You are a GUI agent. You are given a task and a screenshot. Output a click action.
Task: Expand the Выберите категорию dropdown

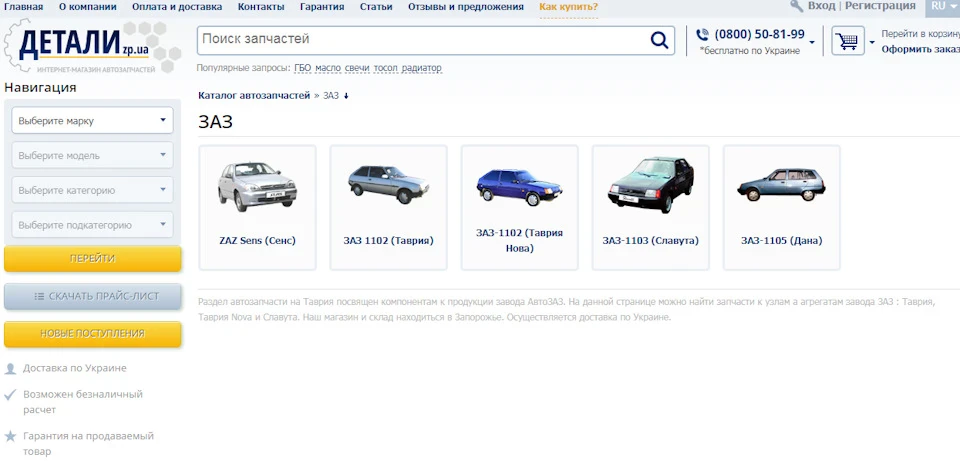(92, 190)
